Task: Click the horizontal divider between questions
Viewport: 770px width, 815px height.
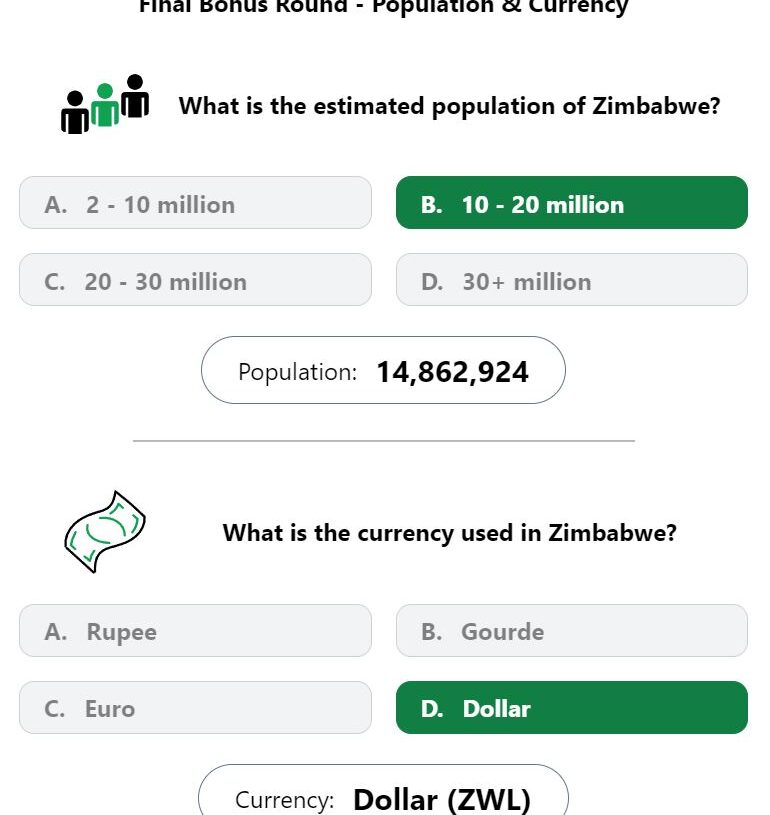Action: click(x=384, y=441)
